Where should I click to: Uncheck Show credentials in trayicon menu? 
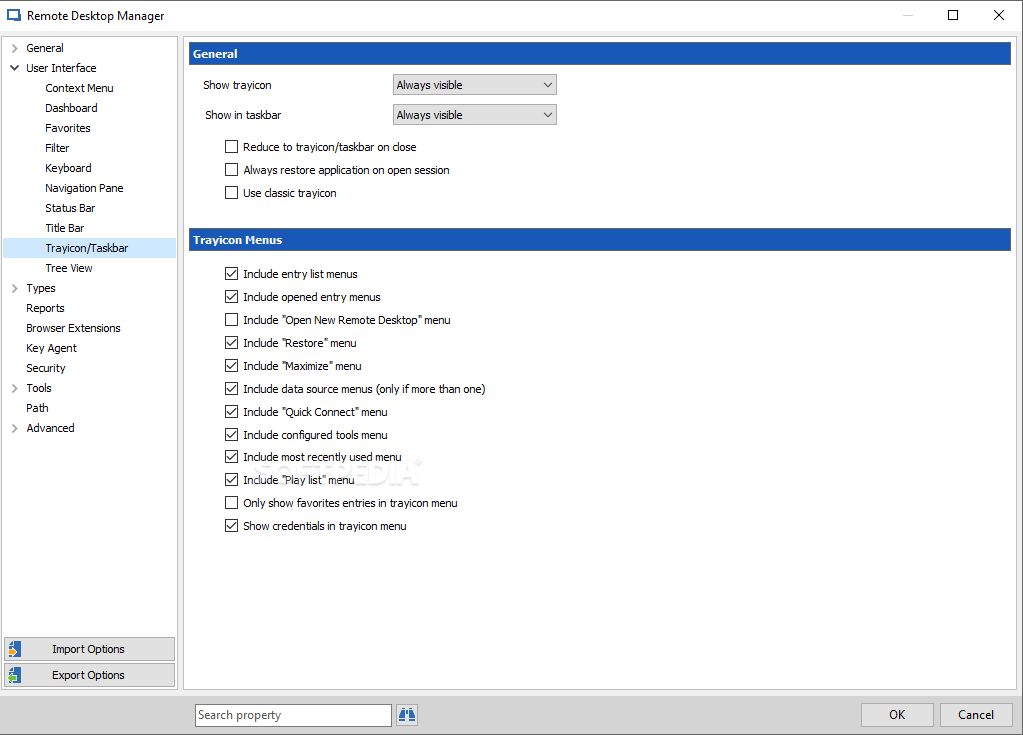click(x=231, y=526)
